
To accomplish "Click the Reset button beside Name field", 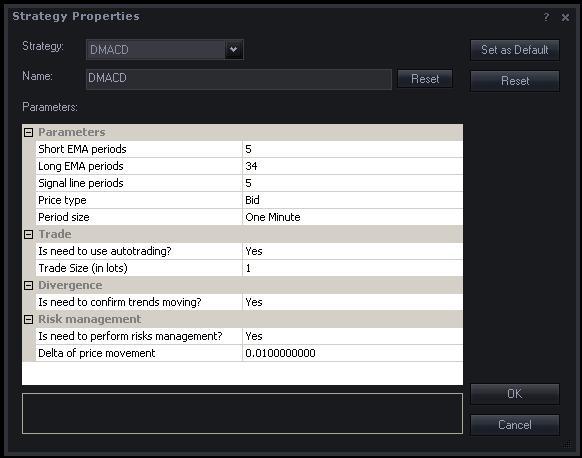I will [425, 79].
